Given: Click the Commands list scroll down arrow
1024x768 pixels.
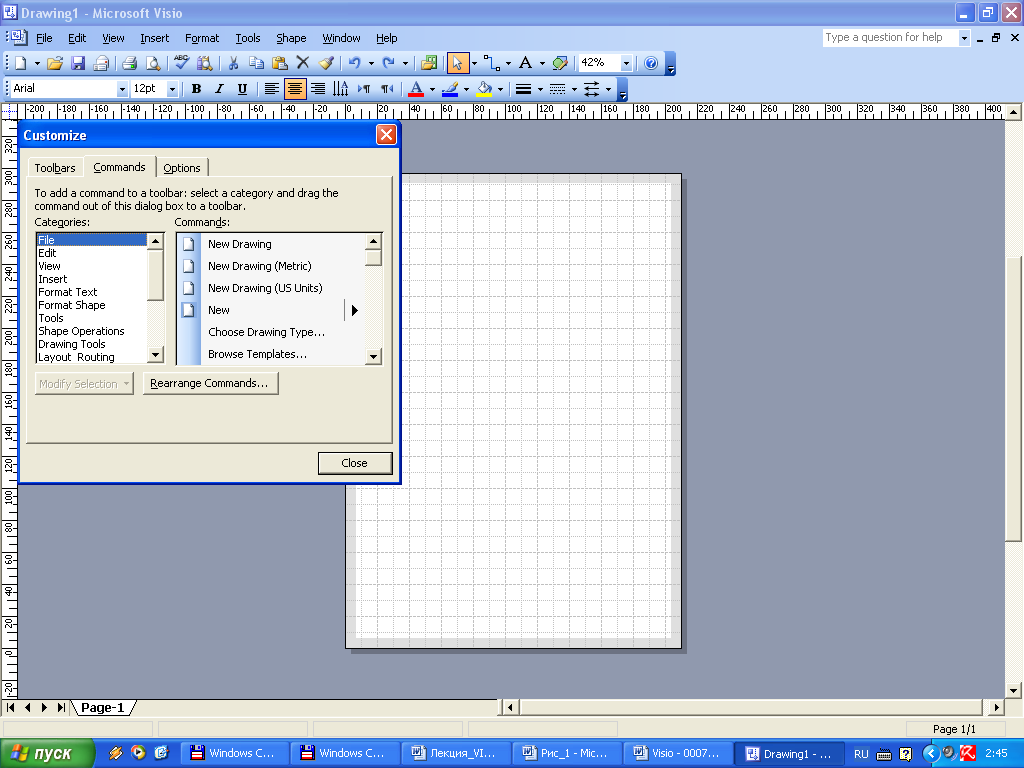Looking at the screenshot, I should (x=373, y=356).
